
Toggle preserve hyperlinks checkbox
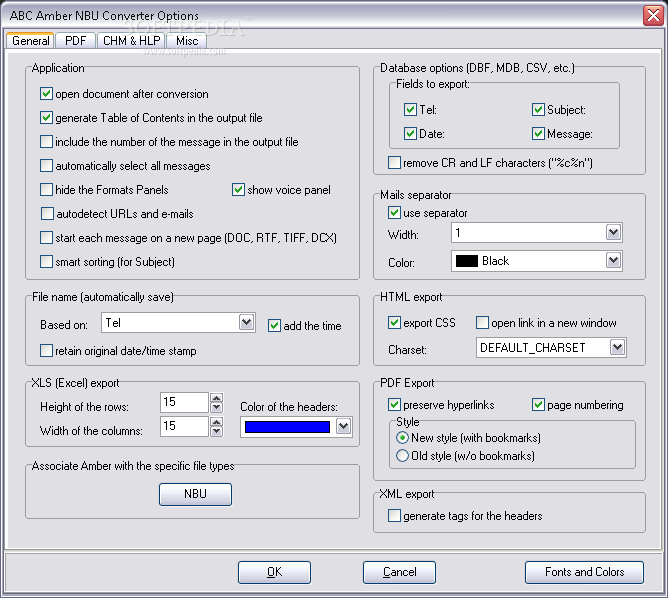click(x=394, y=404)
